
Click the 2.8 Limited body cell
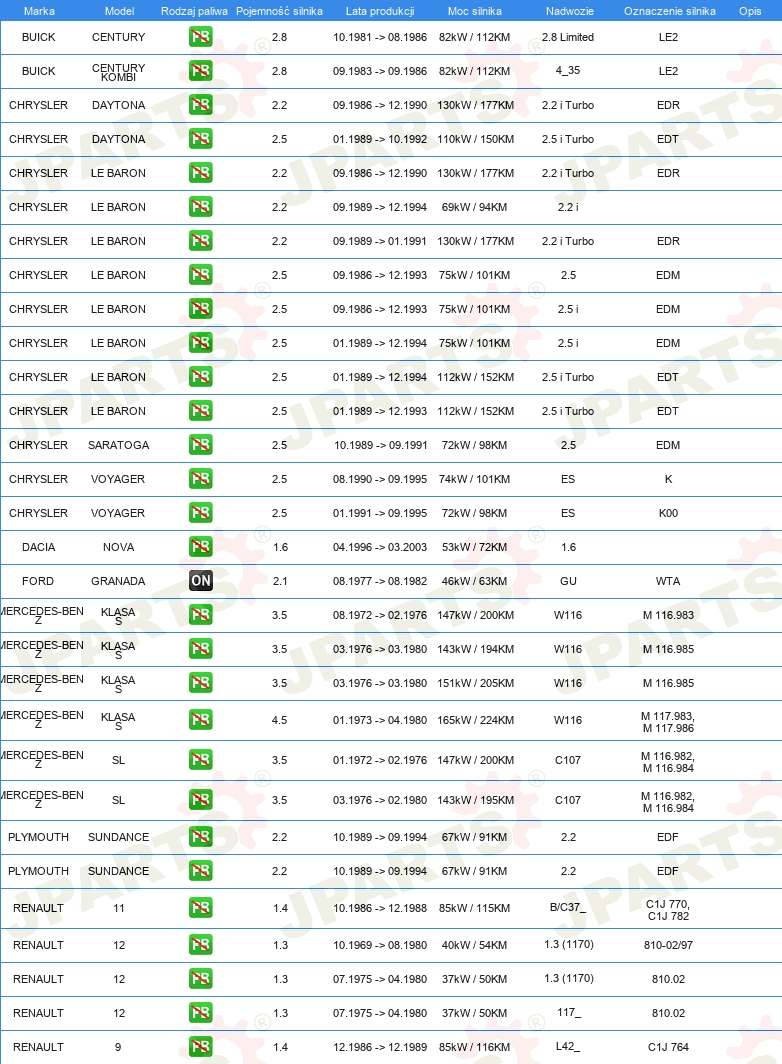(x=567, y=37)
